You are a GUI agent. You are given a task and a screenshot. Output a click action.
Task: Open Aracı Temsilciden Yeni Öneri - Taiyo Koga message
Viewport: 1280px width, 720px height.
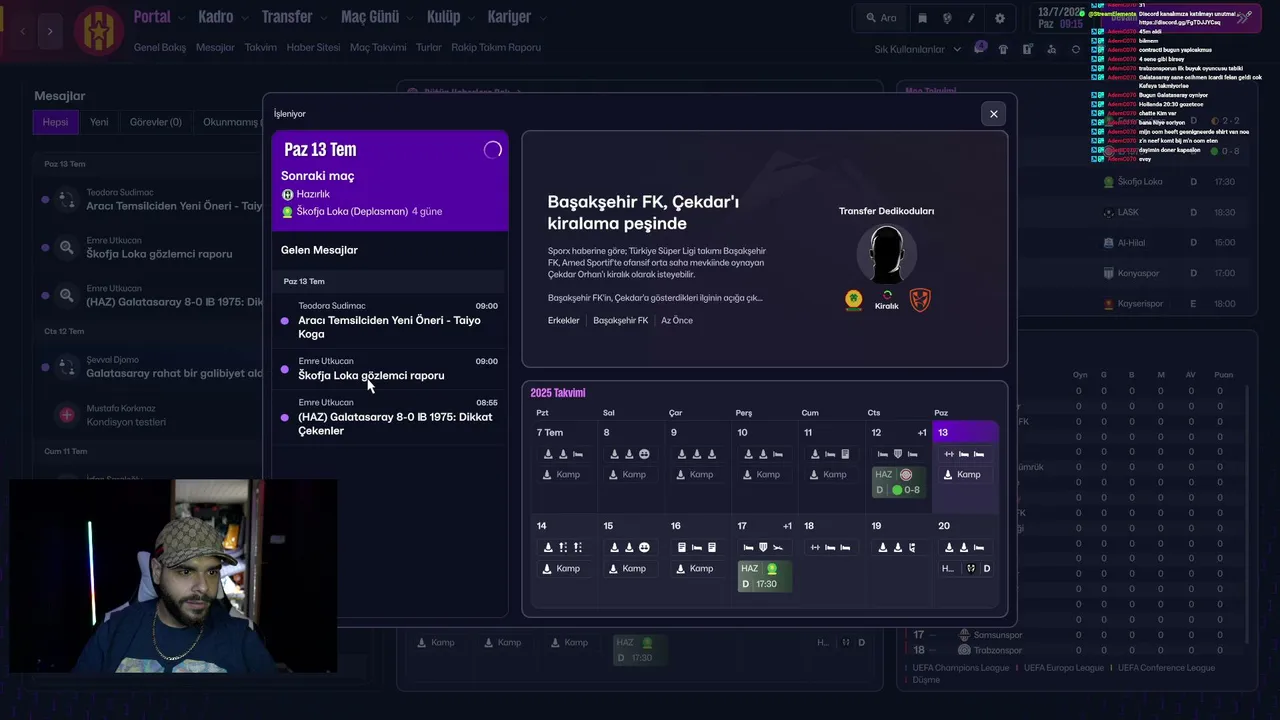[x=389, y=320]
